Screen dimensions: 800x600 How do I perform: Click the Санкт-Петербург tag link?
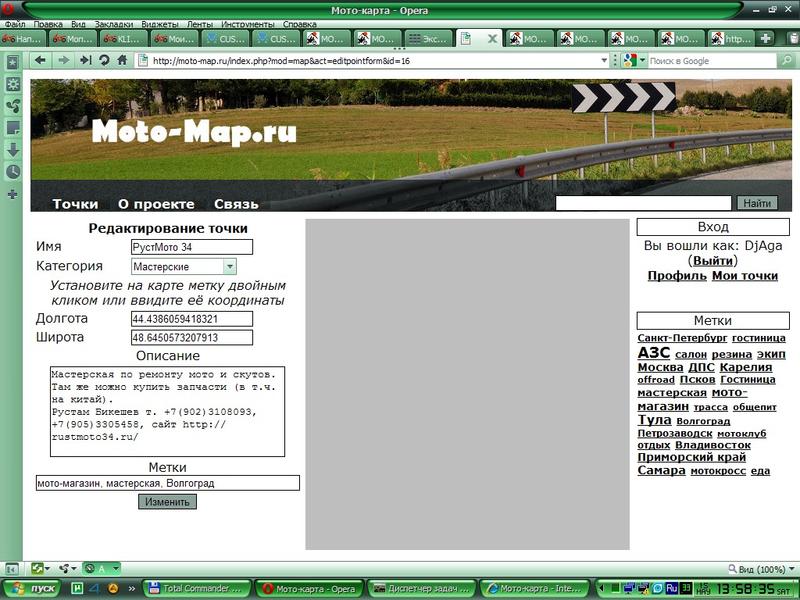point(682,338)
